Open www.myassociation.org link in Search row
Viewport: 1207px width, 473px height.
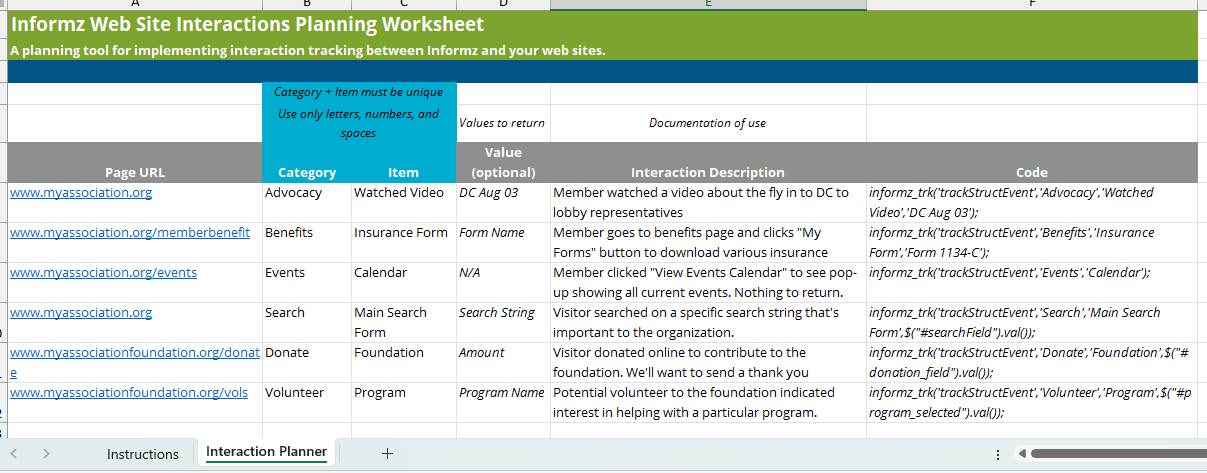point(81,312)
